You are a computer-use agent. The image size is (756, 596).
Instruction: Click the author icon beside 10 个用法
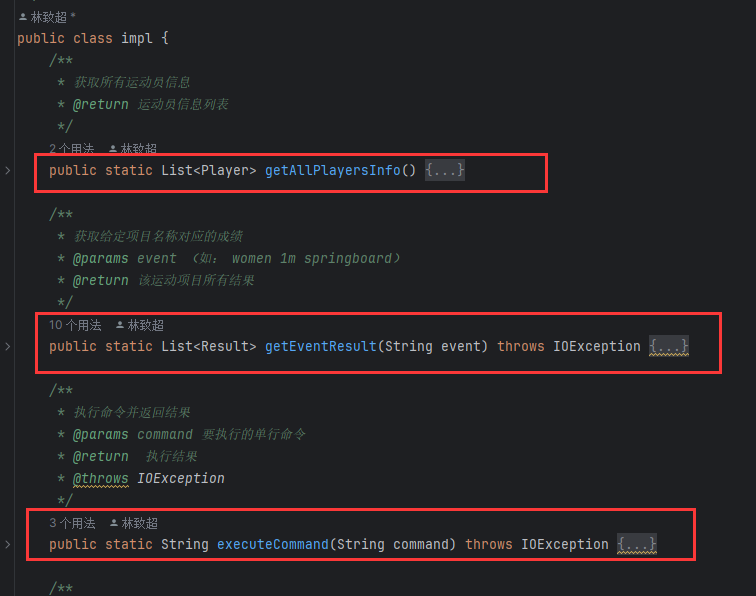pyautogui.click(x=120, y=325)
